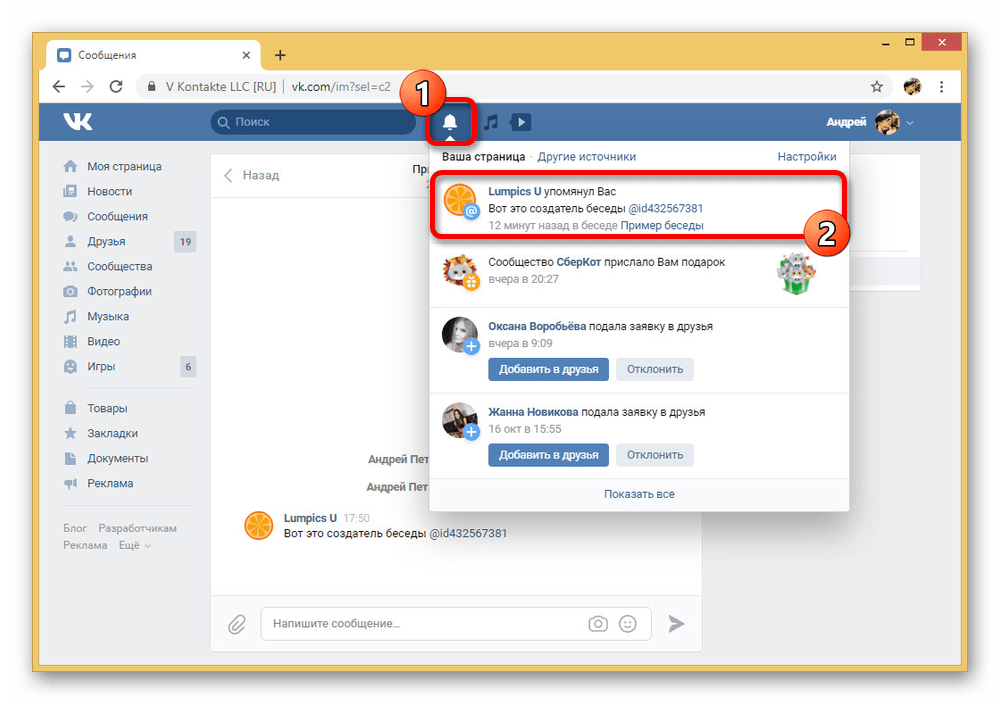Open Фотографии in the sidebar
Image resolution: width=1000 pixels, height=704 pixels.
[119, 291]
